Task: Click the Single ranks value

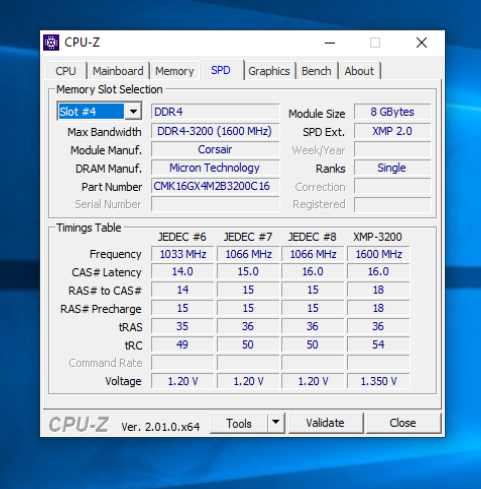Action: tap(392, 168)
